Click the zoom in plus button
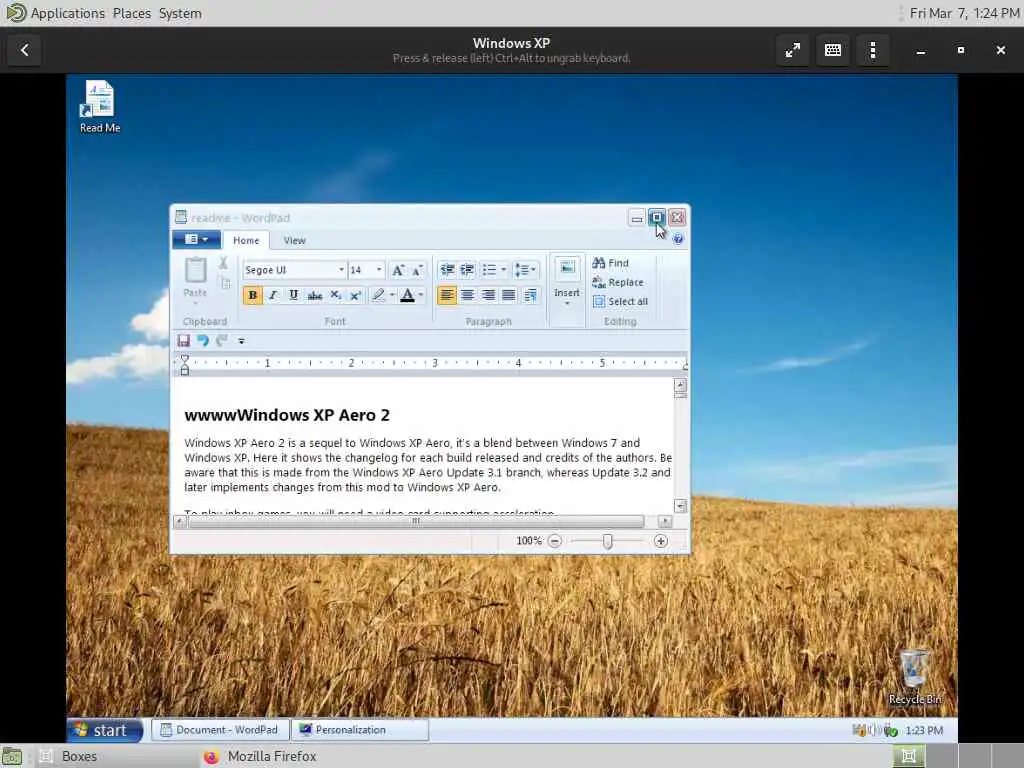Image resolution: width=1024 pixels, height=768 pixels. click(x=661, y=541)
